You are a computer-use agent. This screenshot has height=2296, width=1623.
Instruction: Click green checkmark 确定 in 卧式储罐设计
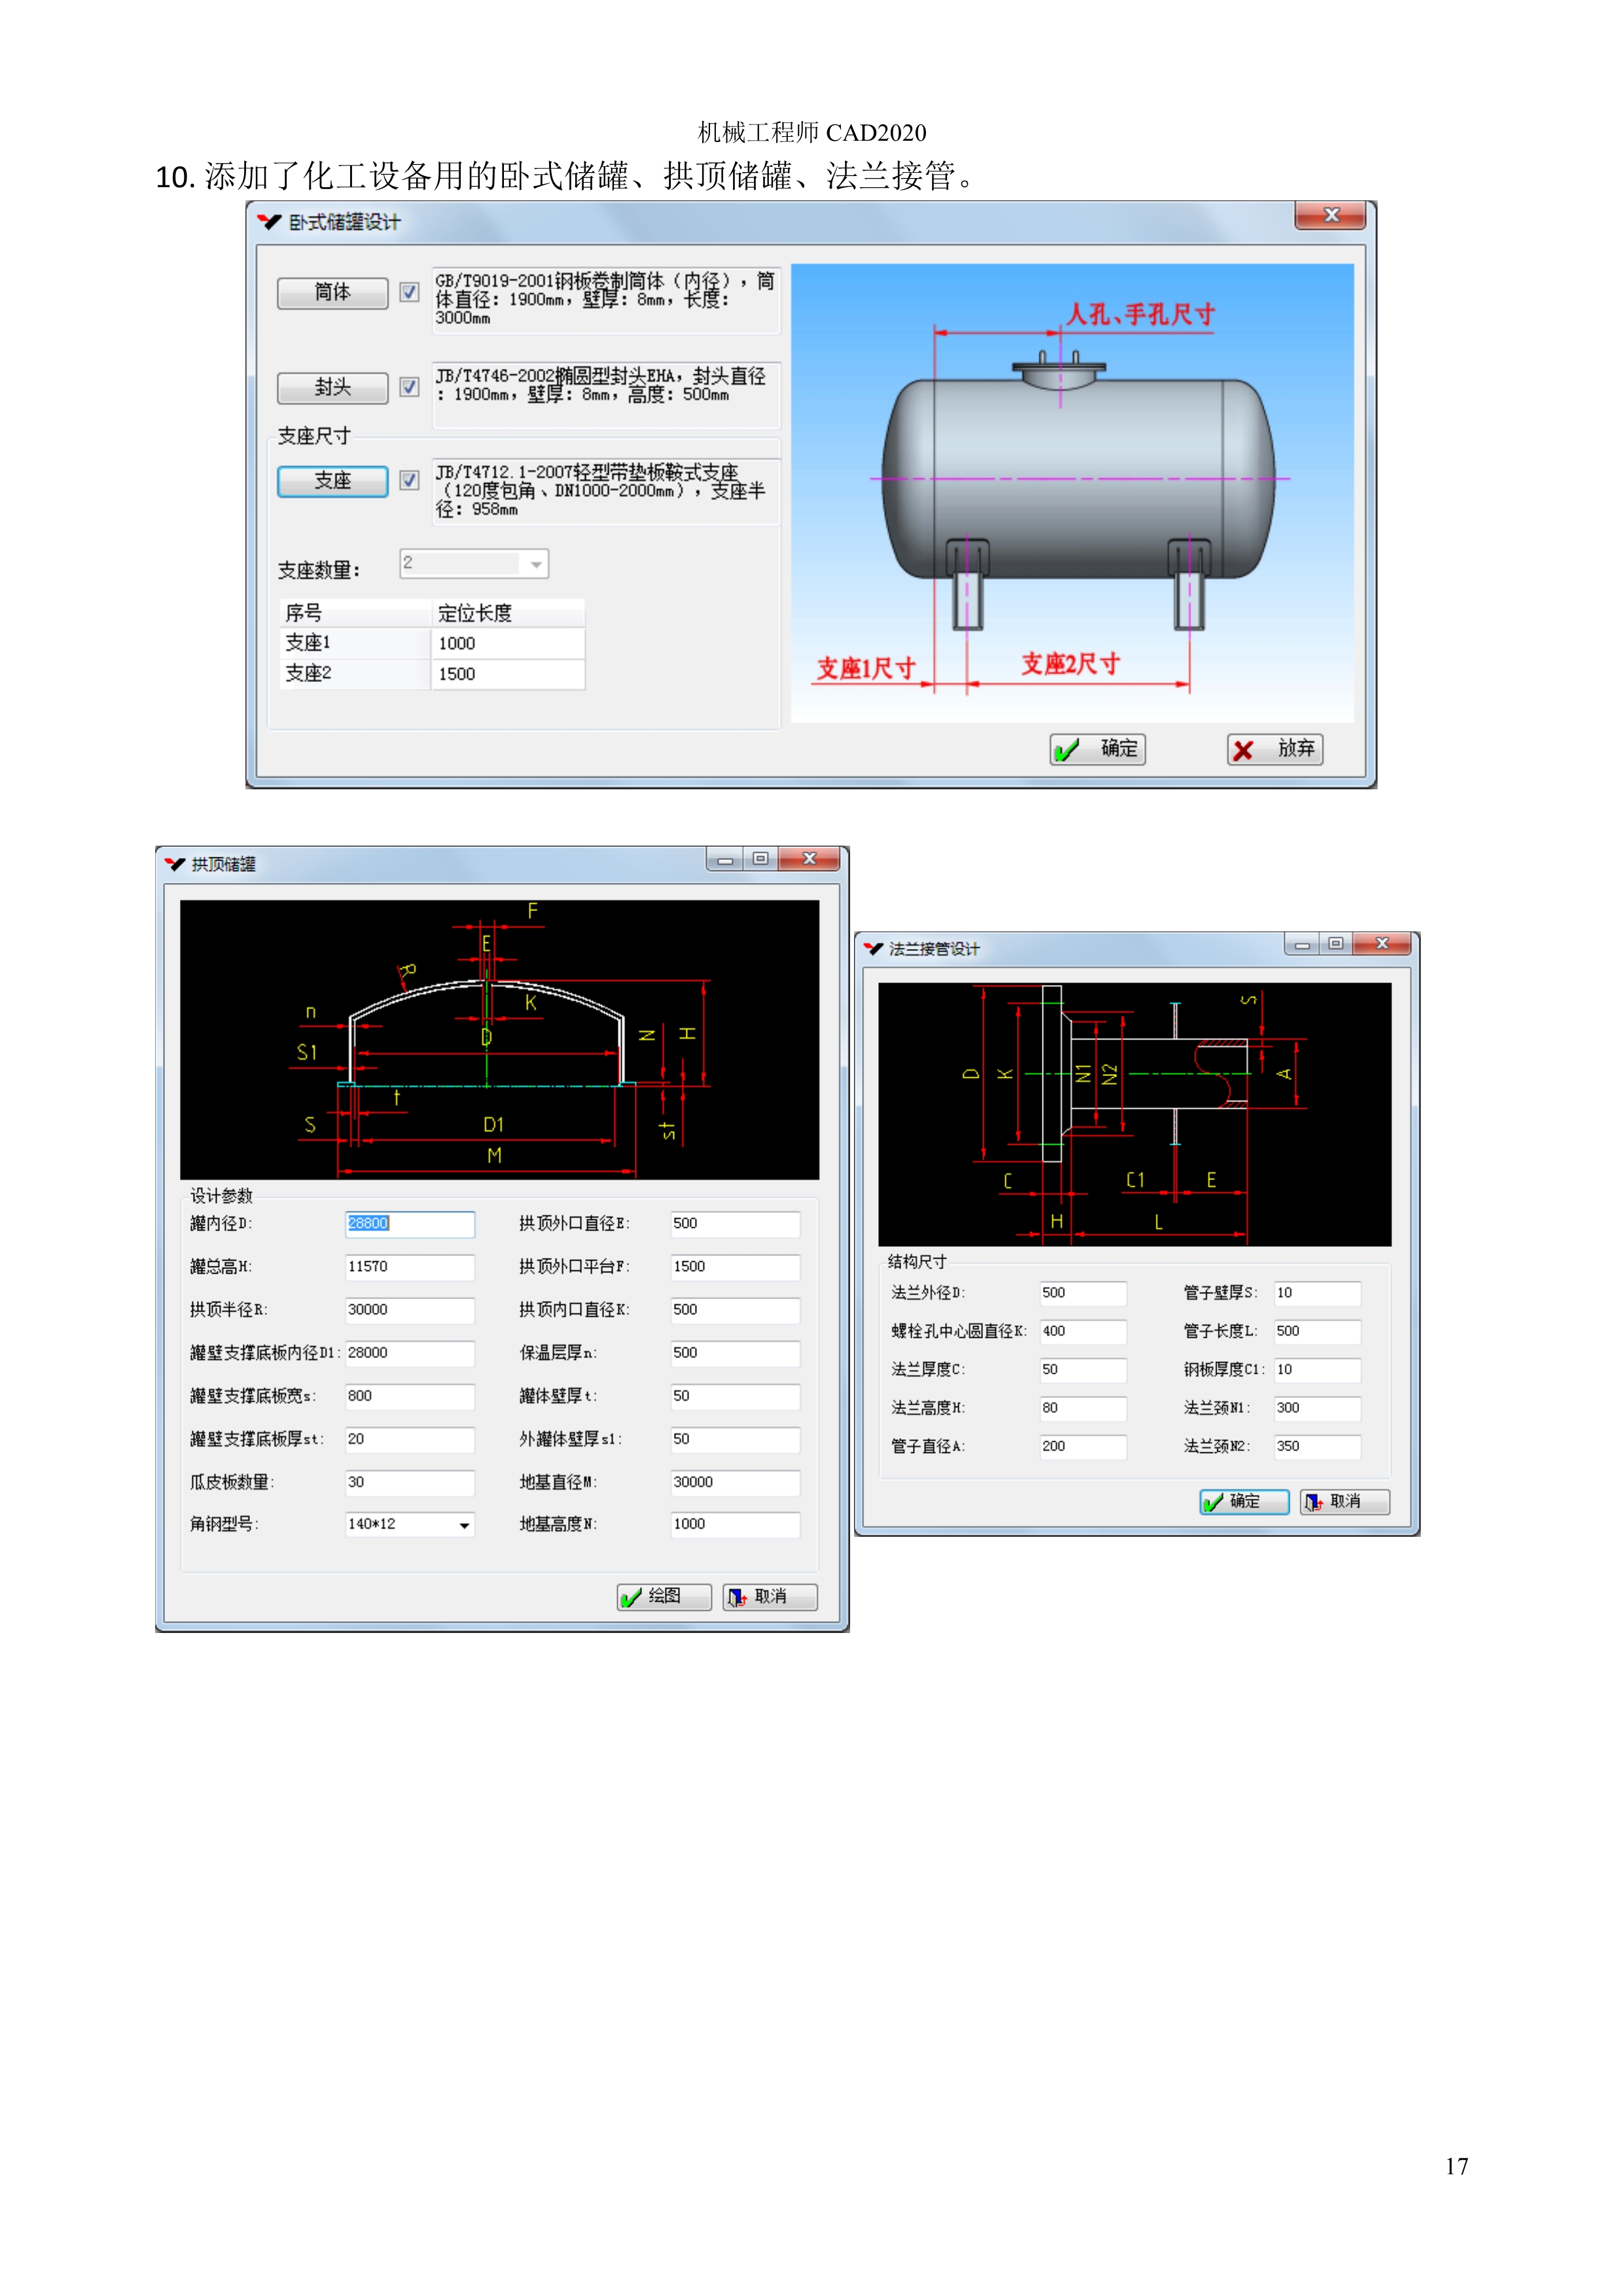[x=1097, y=749]
